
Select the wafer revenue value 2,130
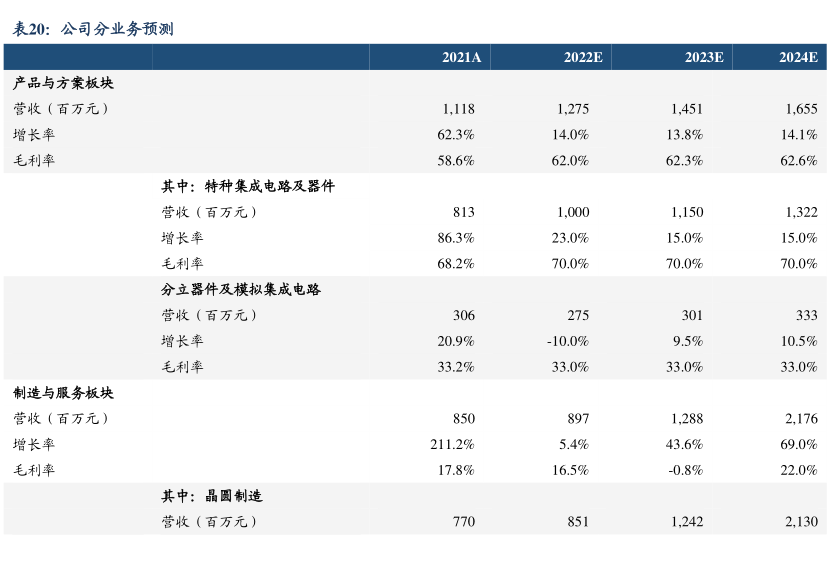(801, 522)
